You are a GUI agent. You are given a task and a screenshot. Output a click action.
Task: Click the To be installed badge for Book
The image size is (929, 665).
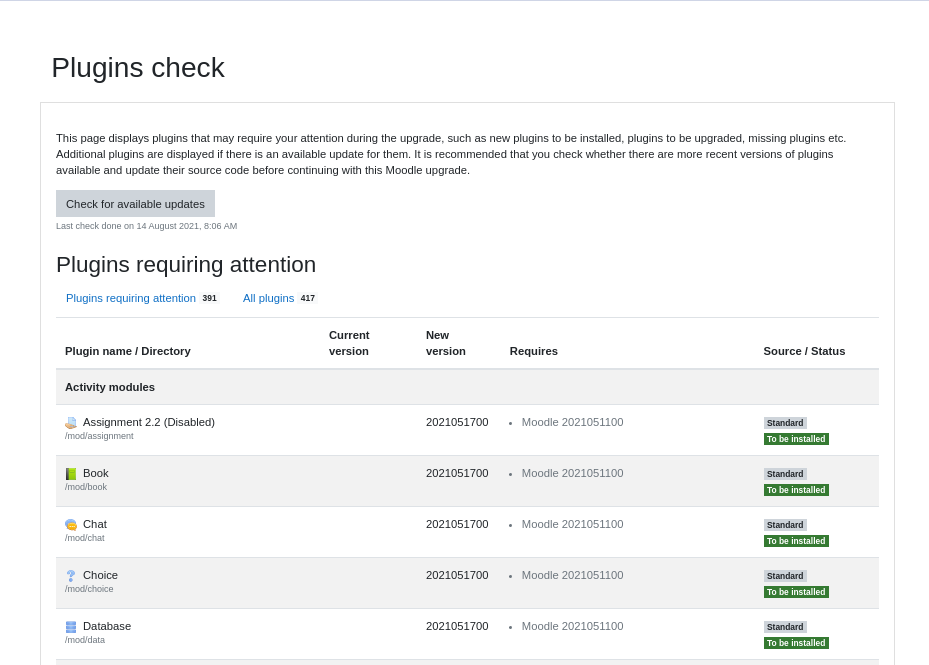(x=796, y=490)
